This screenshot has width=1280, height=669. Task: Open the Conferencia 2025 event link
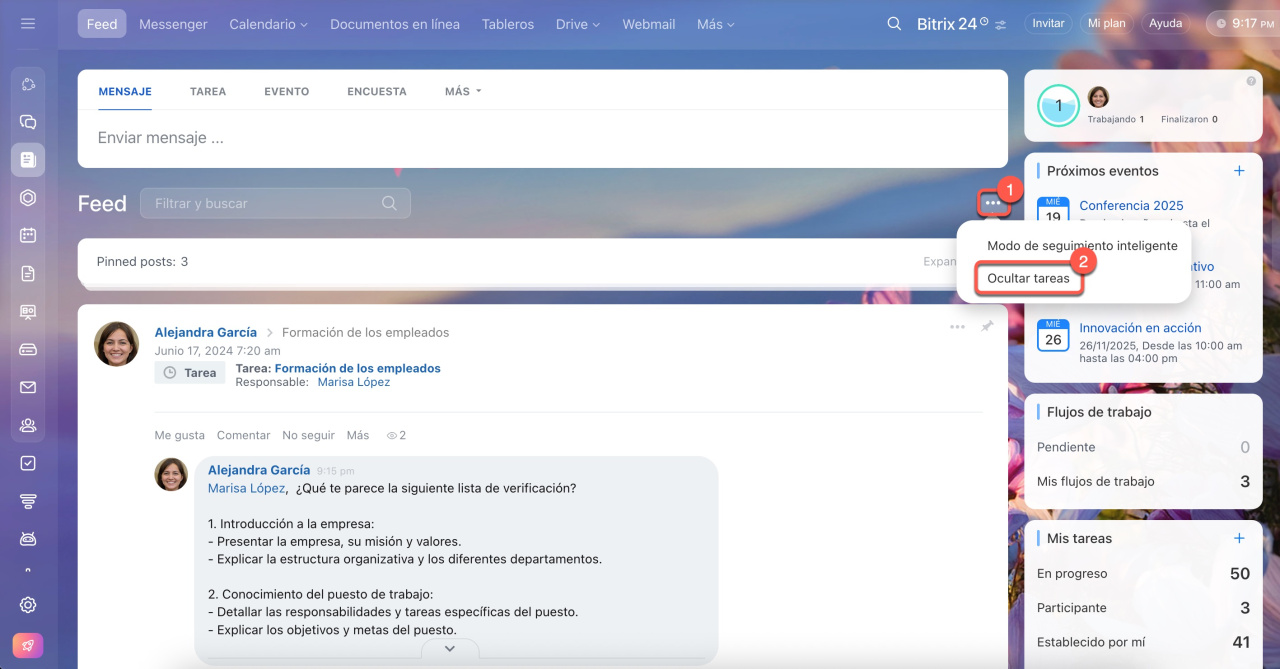[1131, 205]
